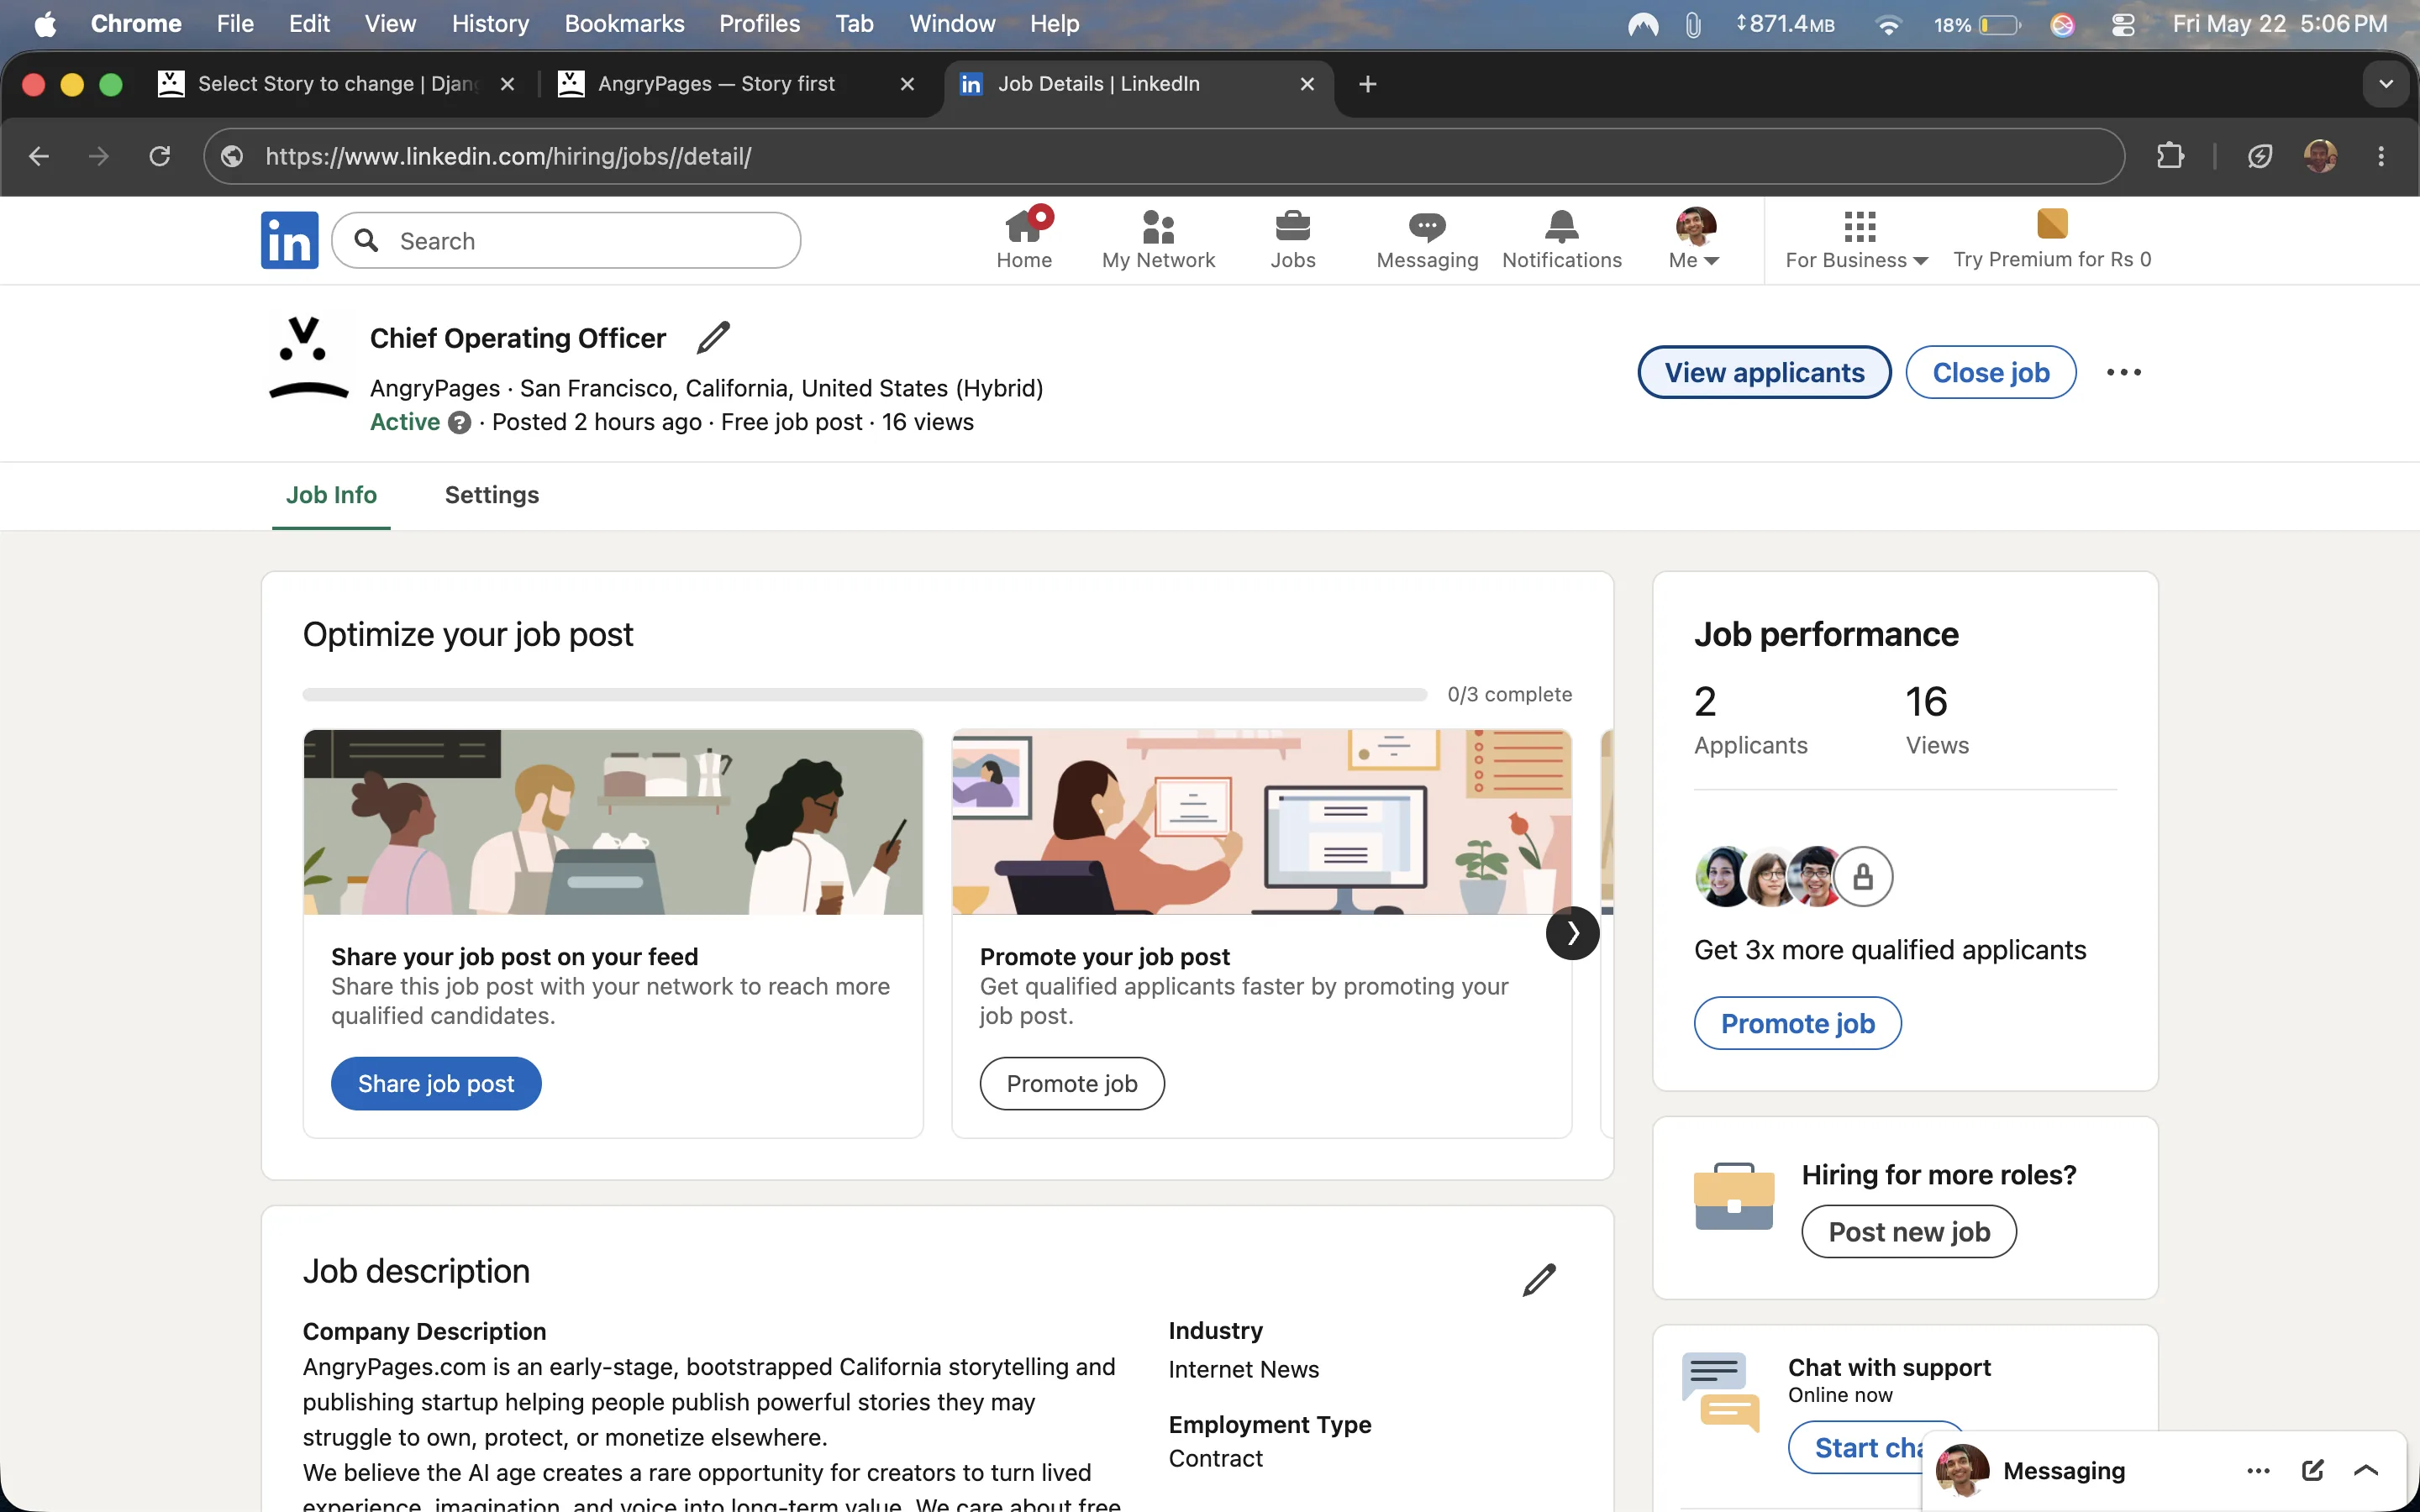Screen dimensions: 2420x1512
Task: Open My Network icon
Action: click(x=1158, y=240)
